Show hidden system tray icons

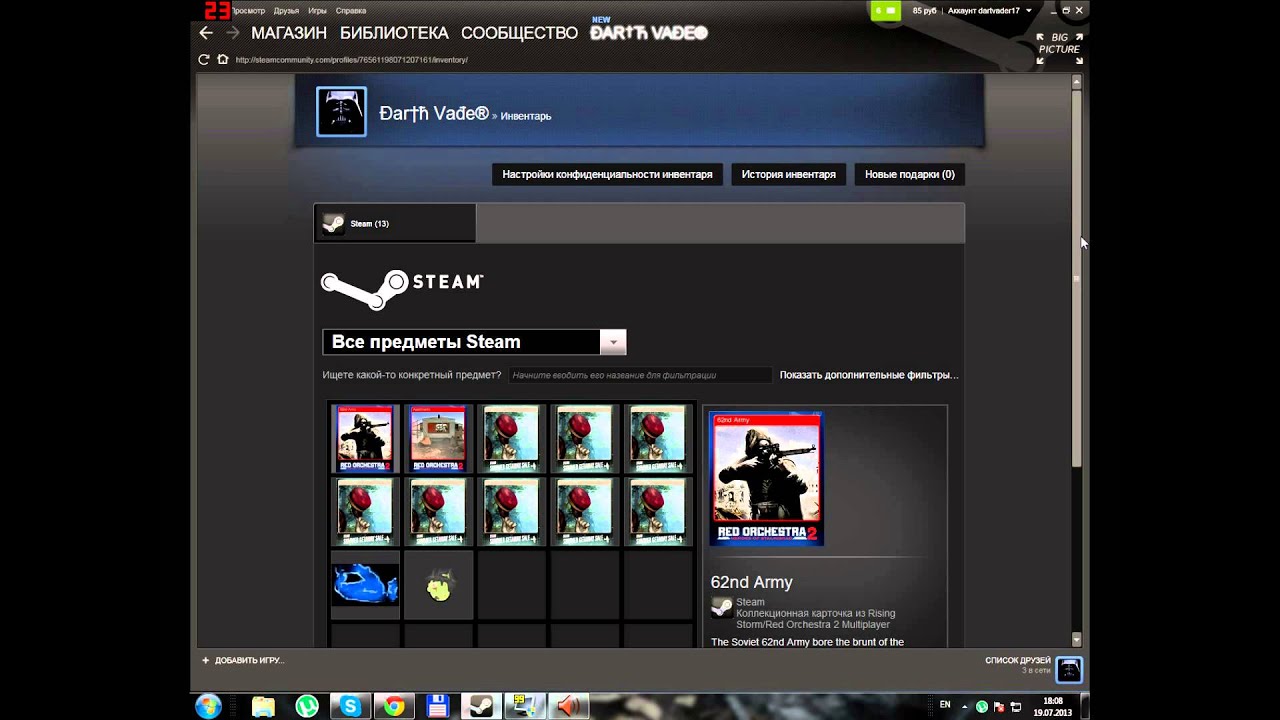point(967,706)
